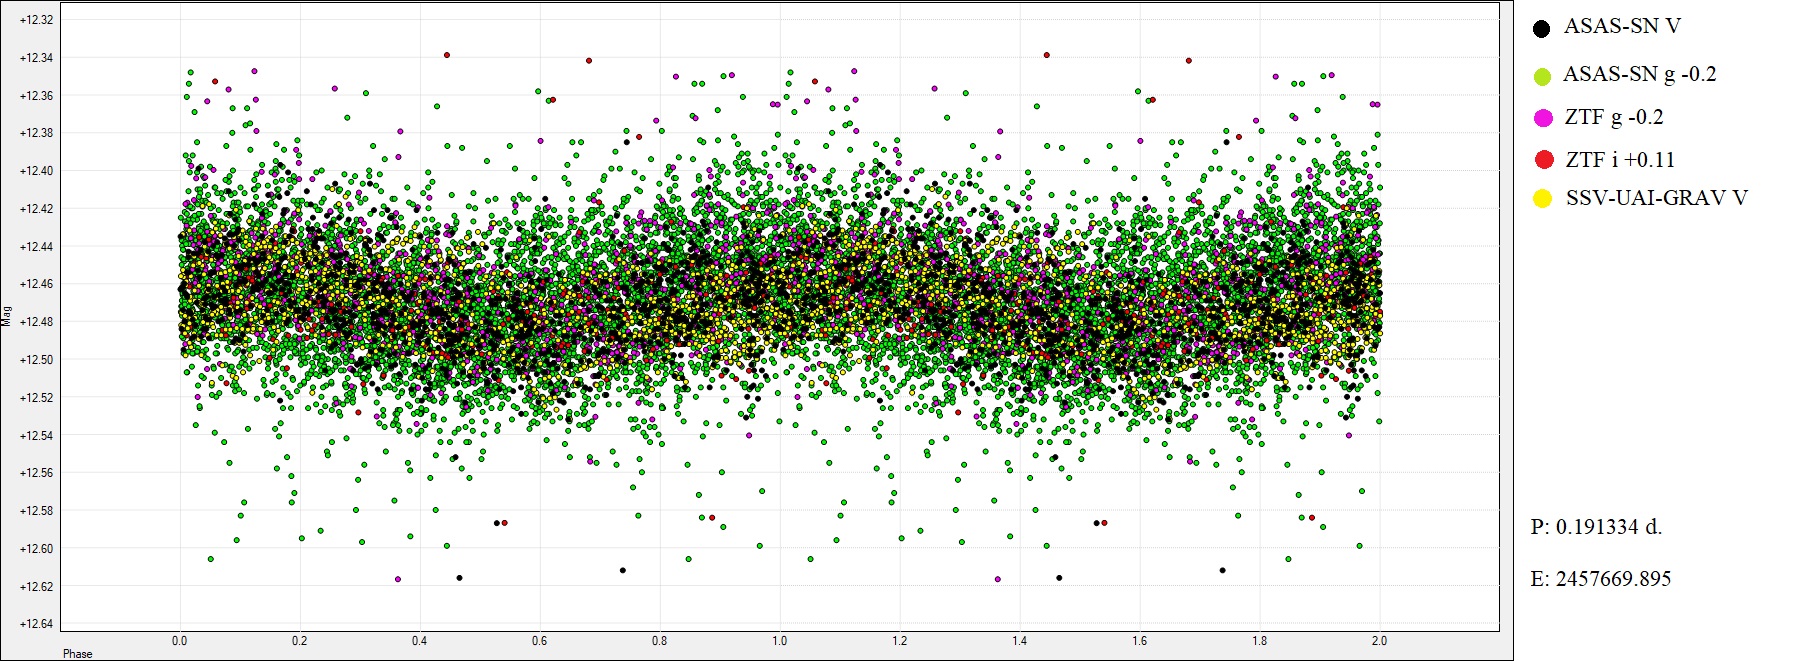Select the ZTF g -0.2 legend label
This screenshot has height=661, width=1800.
[x=1614, y=117]
